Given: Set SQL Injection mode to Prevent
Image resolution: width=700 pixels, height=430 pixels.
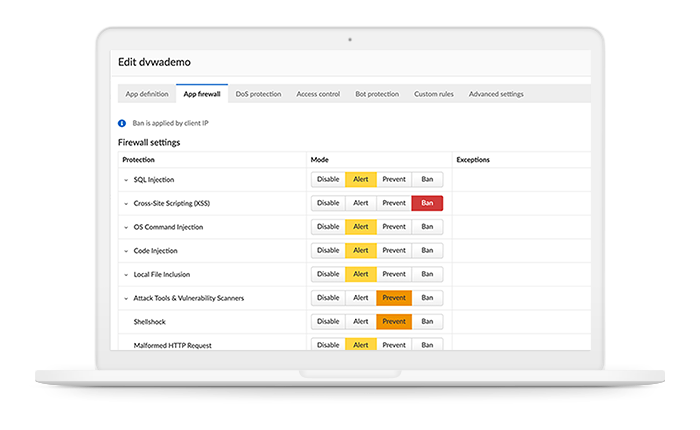Looking at the screenshot, I should [394, 179].
